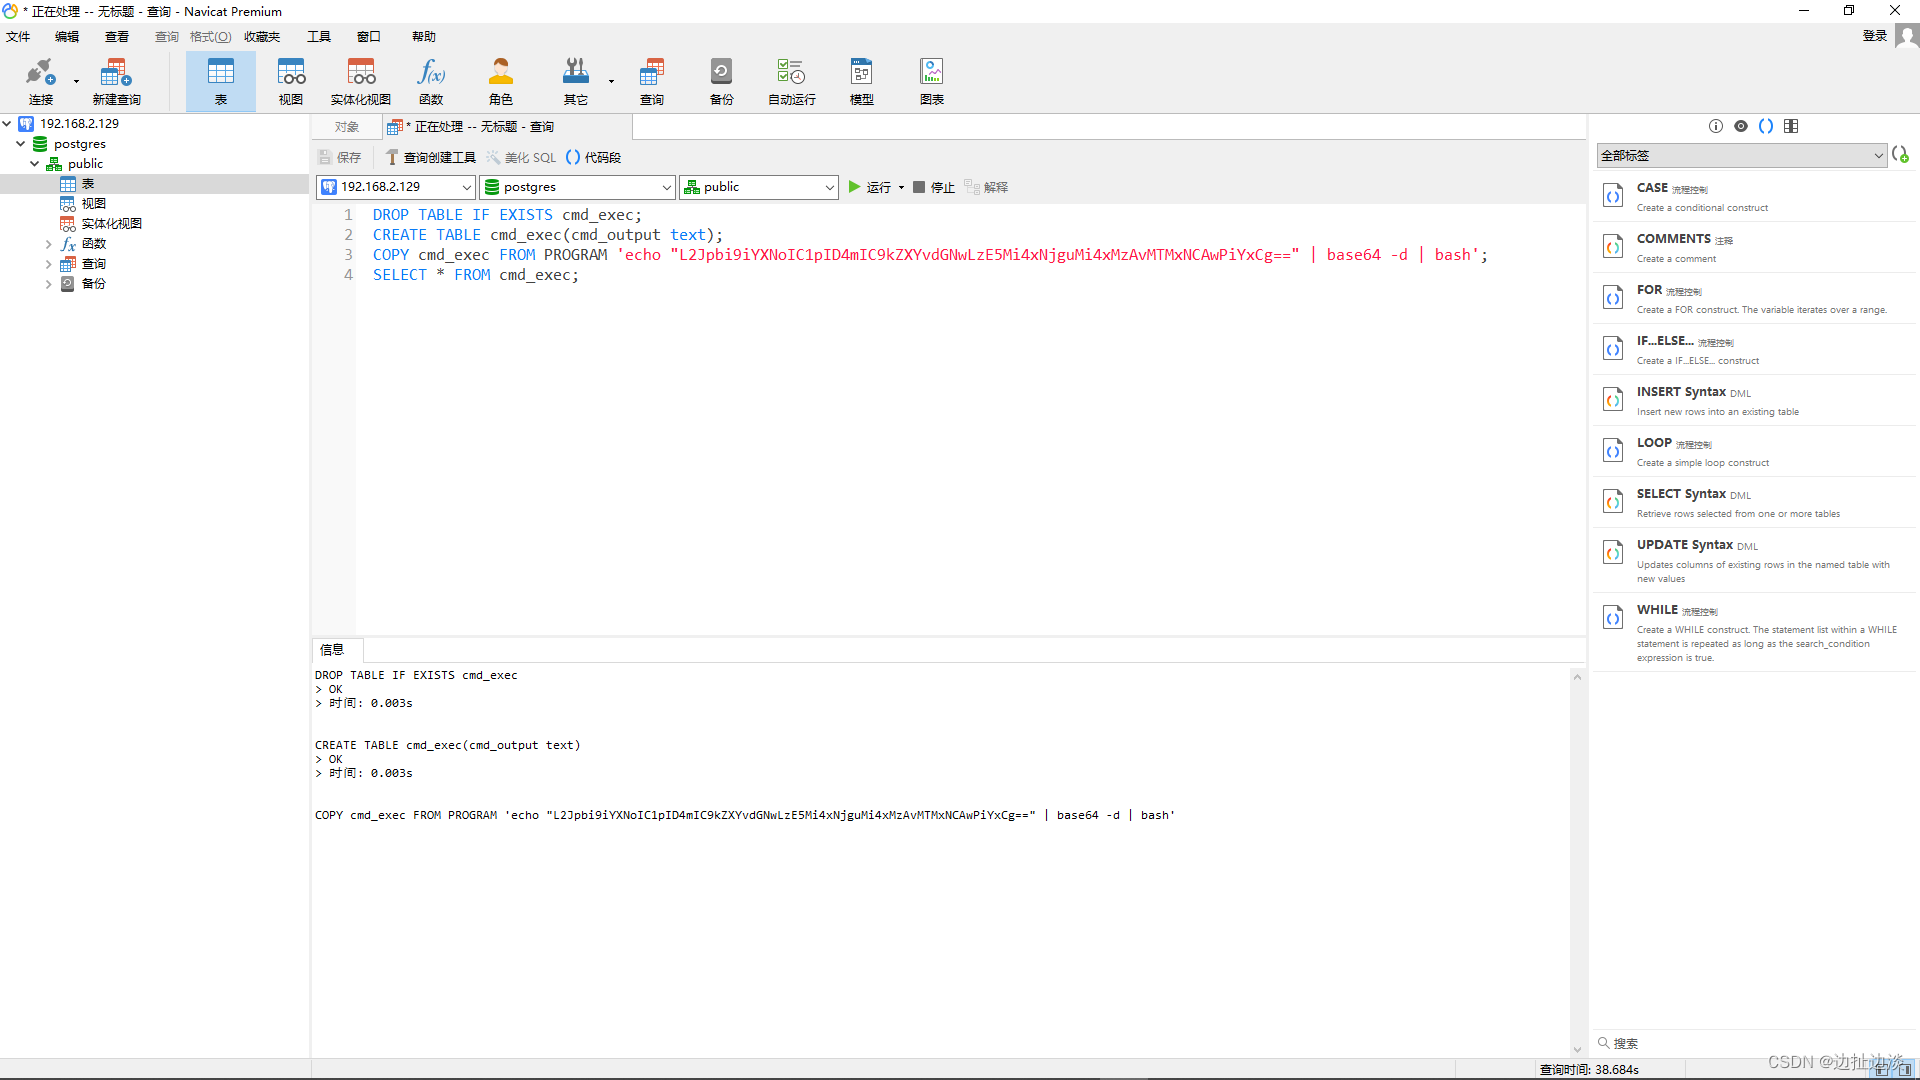Viewport: 1920px width, 1080px height.
Task: Click the 保存 (Save) icon
Action: coord(339,157)
